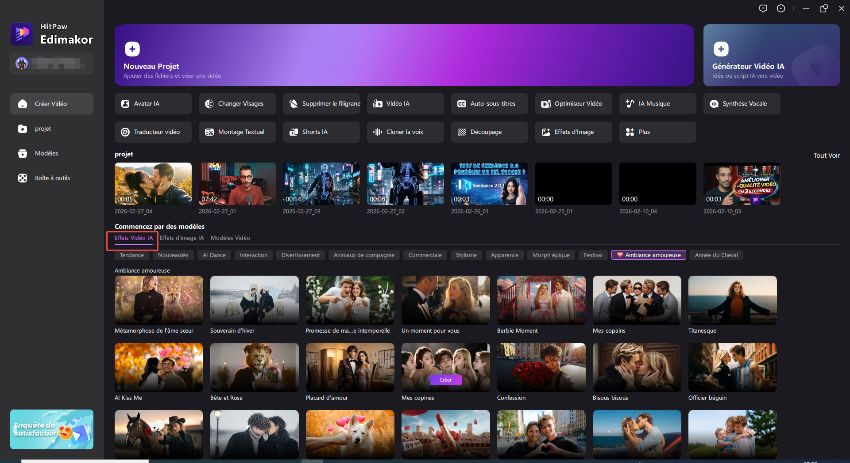The width and height of the screenshot is (850, 463).
Task: Open the Bête et Rose template
Action: coord(254,367)
